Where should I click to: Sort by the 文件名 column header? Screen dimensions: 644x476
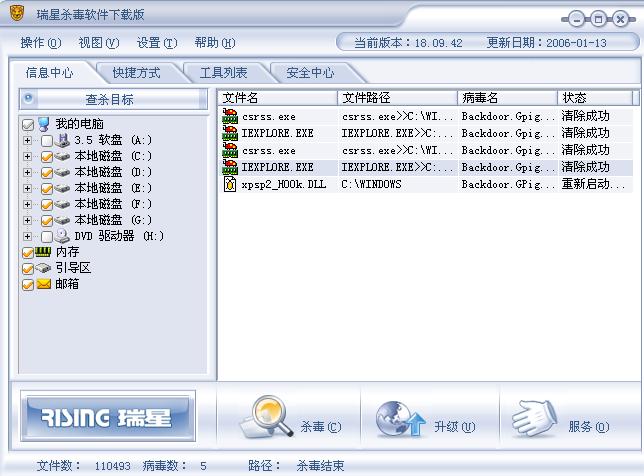[278, 98]
